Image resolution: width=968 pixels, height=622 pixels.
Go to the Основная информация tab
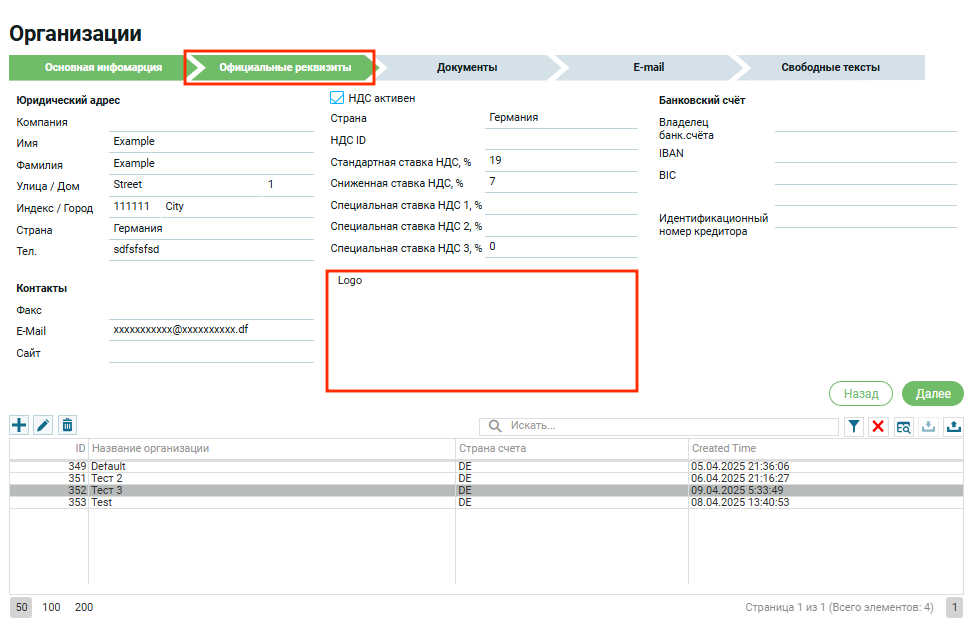tap(96, 68)
